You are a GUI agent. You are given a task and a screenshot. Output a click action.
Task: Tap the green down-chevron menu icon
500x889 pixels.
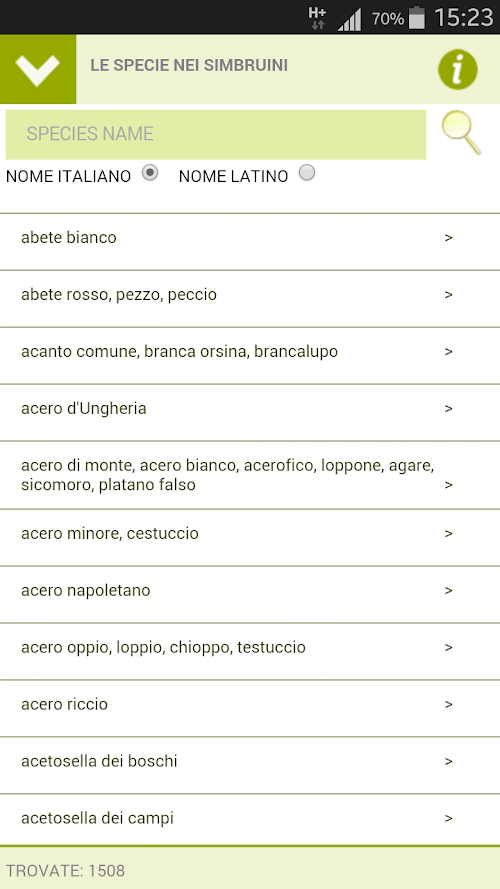pyautogui.click(x=38, y=69)
